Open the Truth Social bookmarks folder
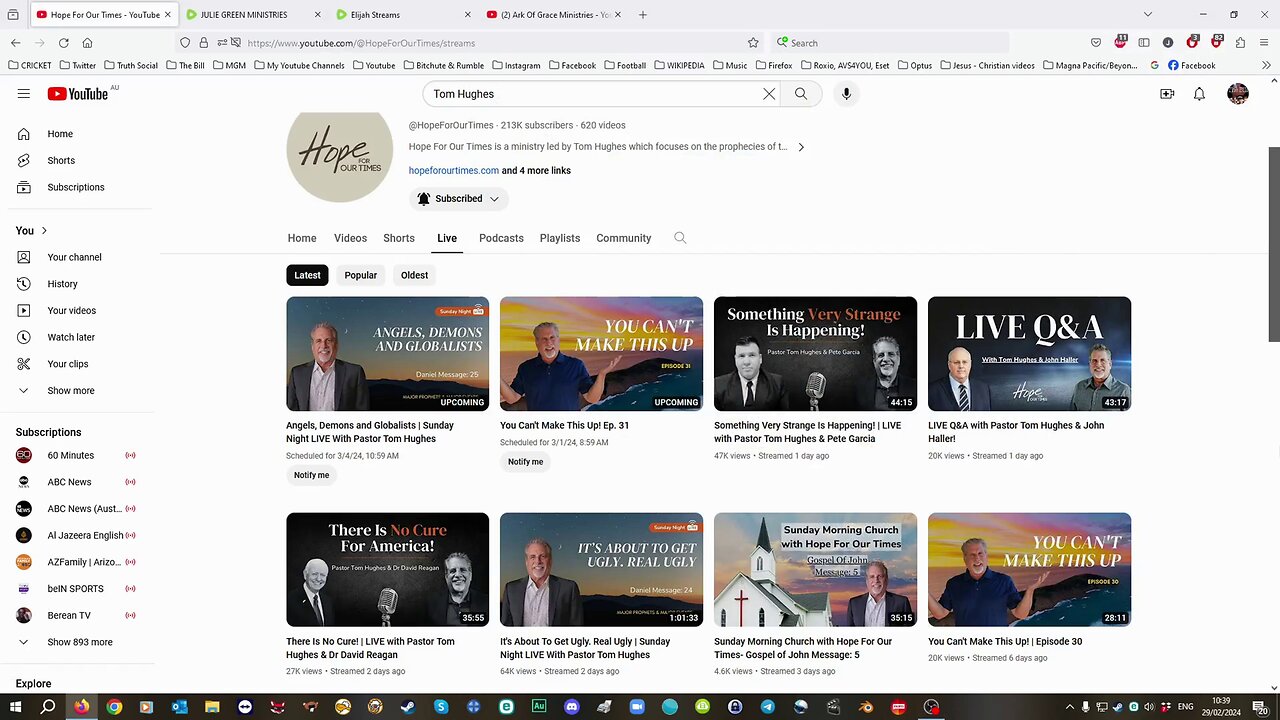The width and height of the screenshot is (1280, 720). tap(131, 65)
